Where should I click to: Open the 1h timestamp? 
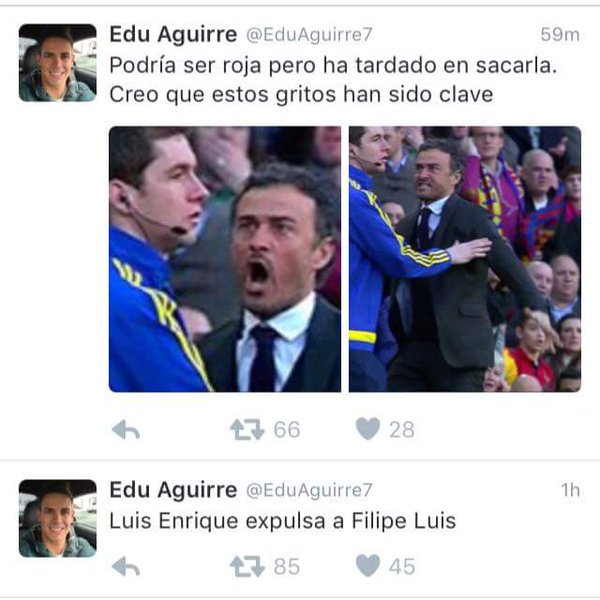[571, 491]
